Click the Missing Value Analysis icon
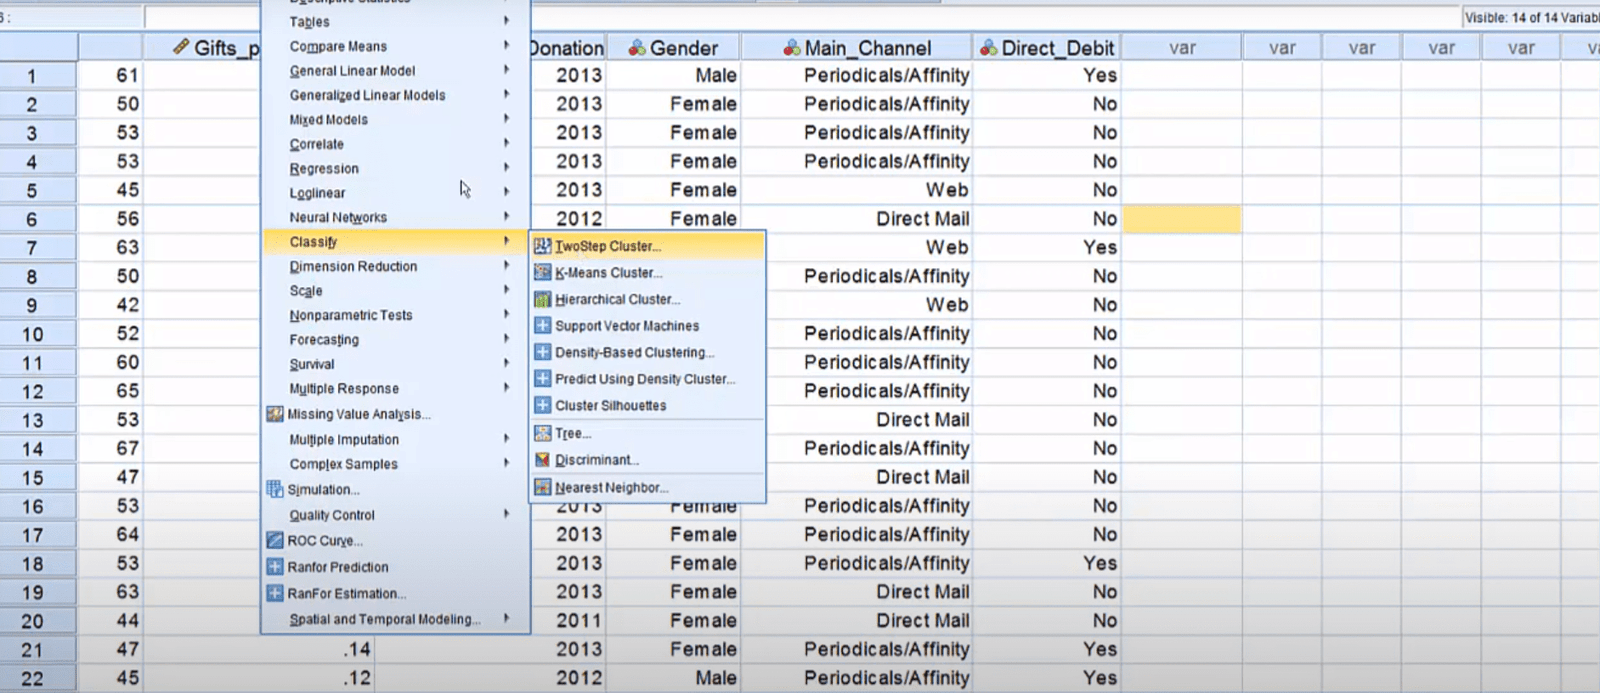 275,414
